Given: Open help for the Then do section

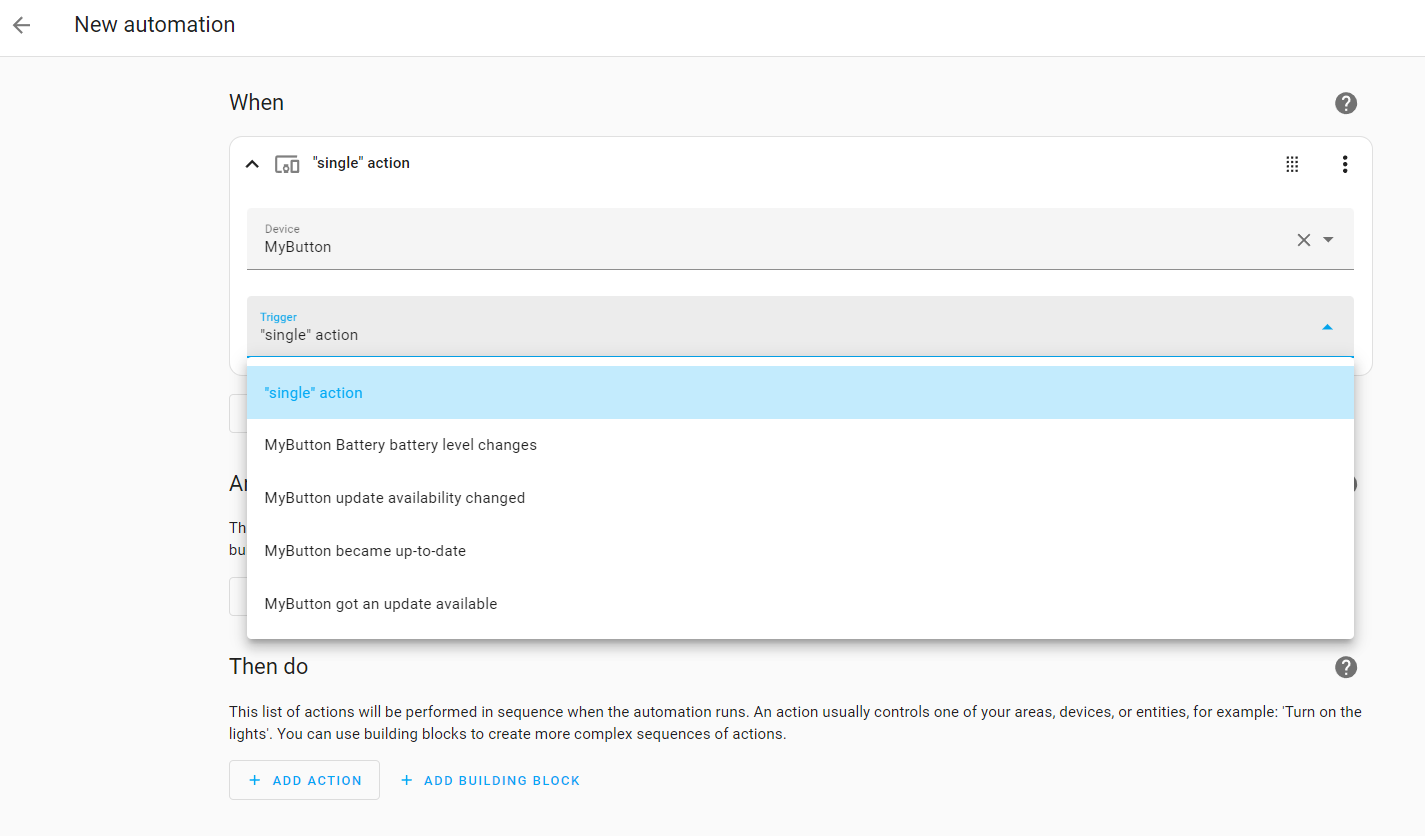Looking at the screenshot, I should 1346,667.
